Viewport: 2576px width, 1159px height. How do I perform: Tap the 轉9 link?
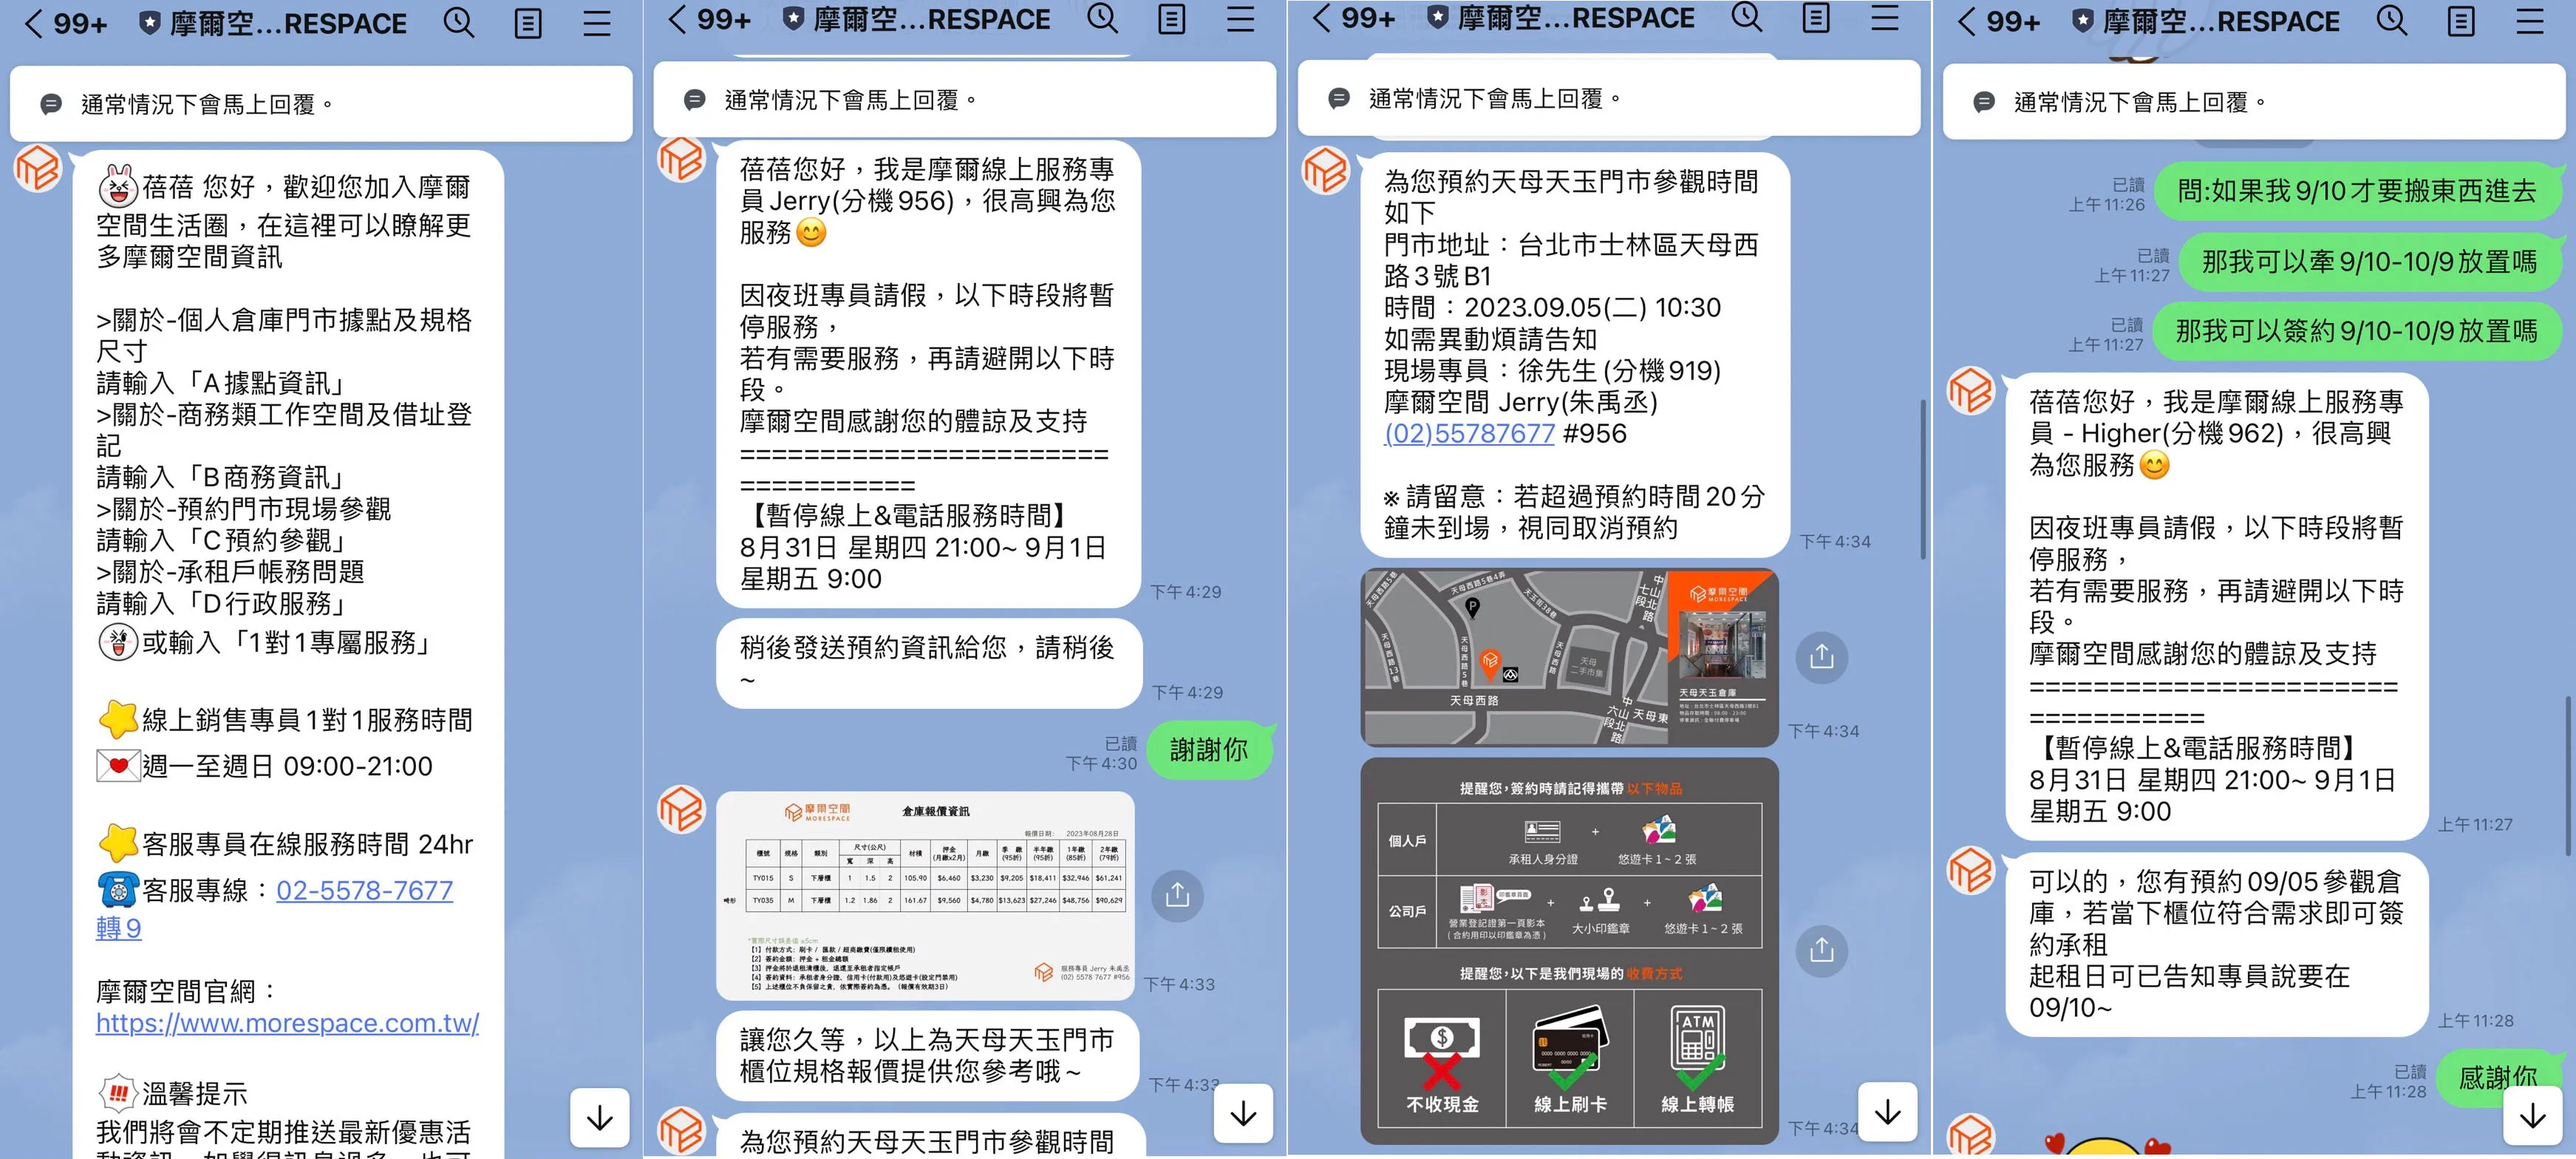pos(118,928)
